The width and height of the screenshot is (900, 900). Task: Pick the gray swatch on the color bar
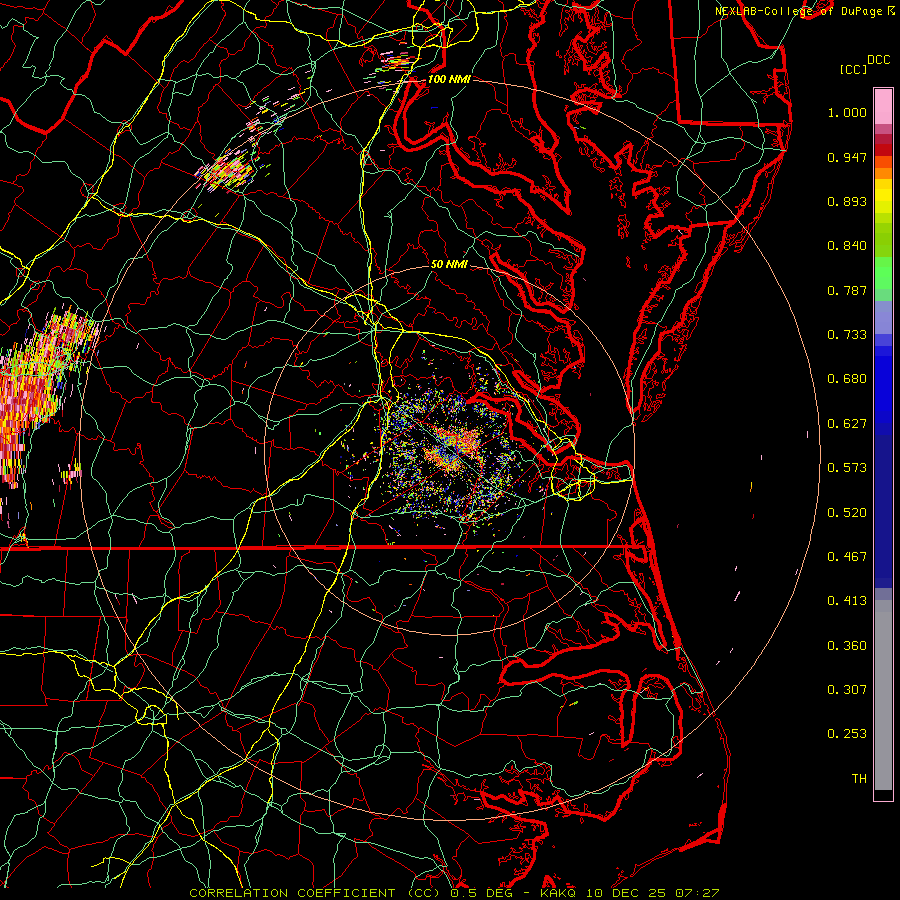point(883,695)
